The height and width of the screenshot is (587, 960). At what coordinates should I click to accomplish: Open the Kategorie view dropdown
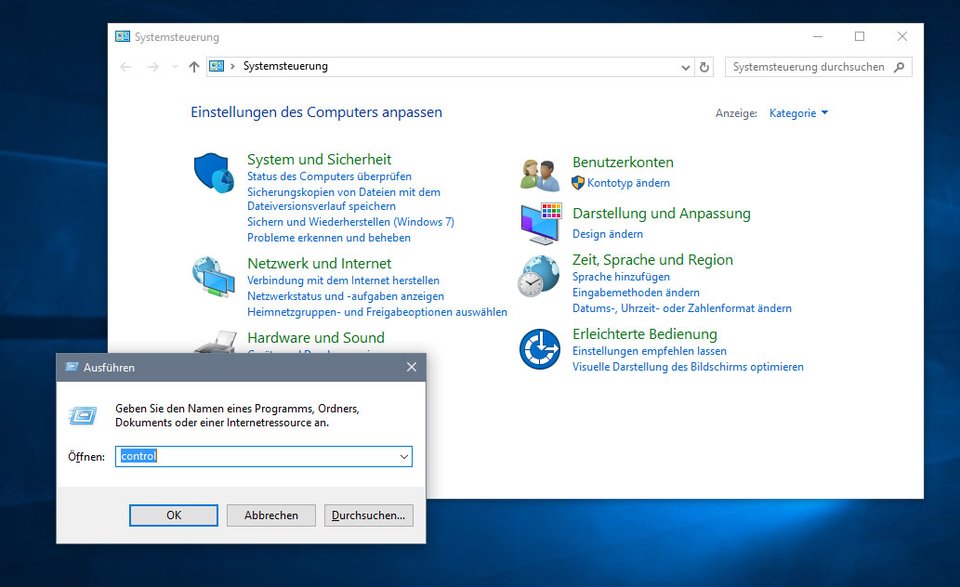pos(798,113)
